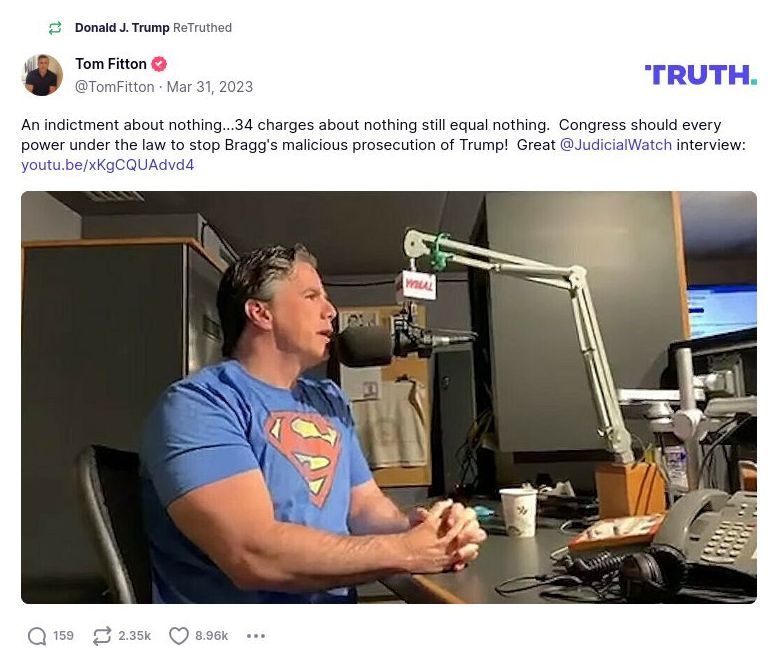Open the radio studio photo attachment
The height and width of the screenshot is (666, 778).
point(389,398)
